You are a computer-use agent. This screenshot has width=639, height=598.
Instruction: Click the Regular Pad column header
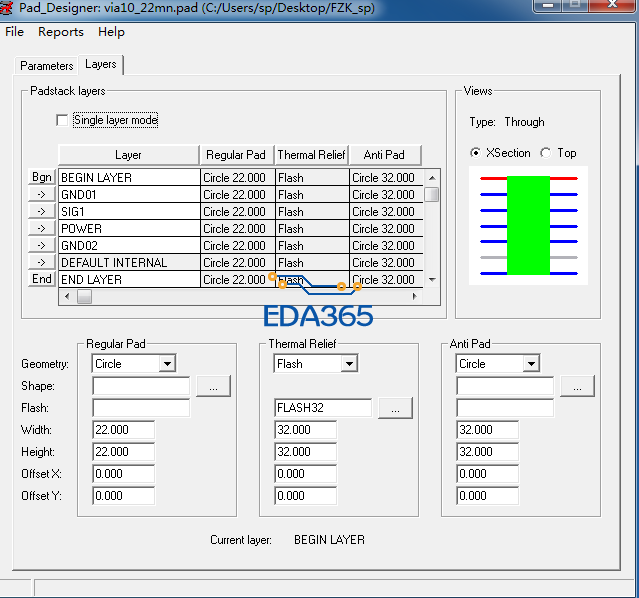point(237,155)
